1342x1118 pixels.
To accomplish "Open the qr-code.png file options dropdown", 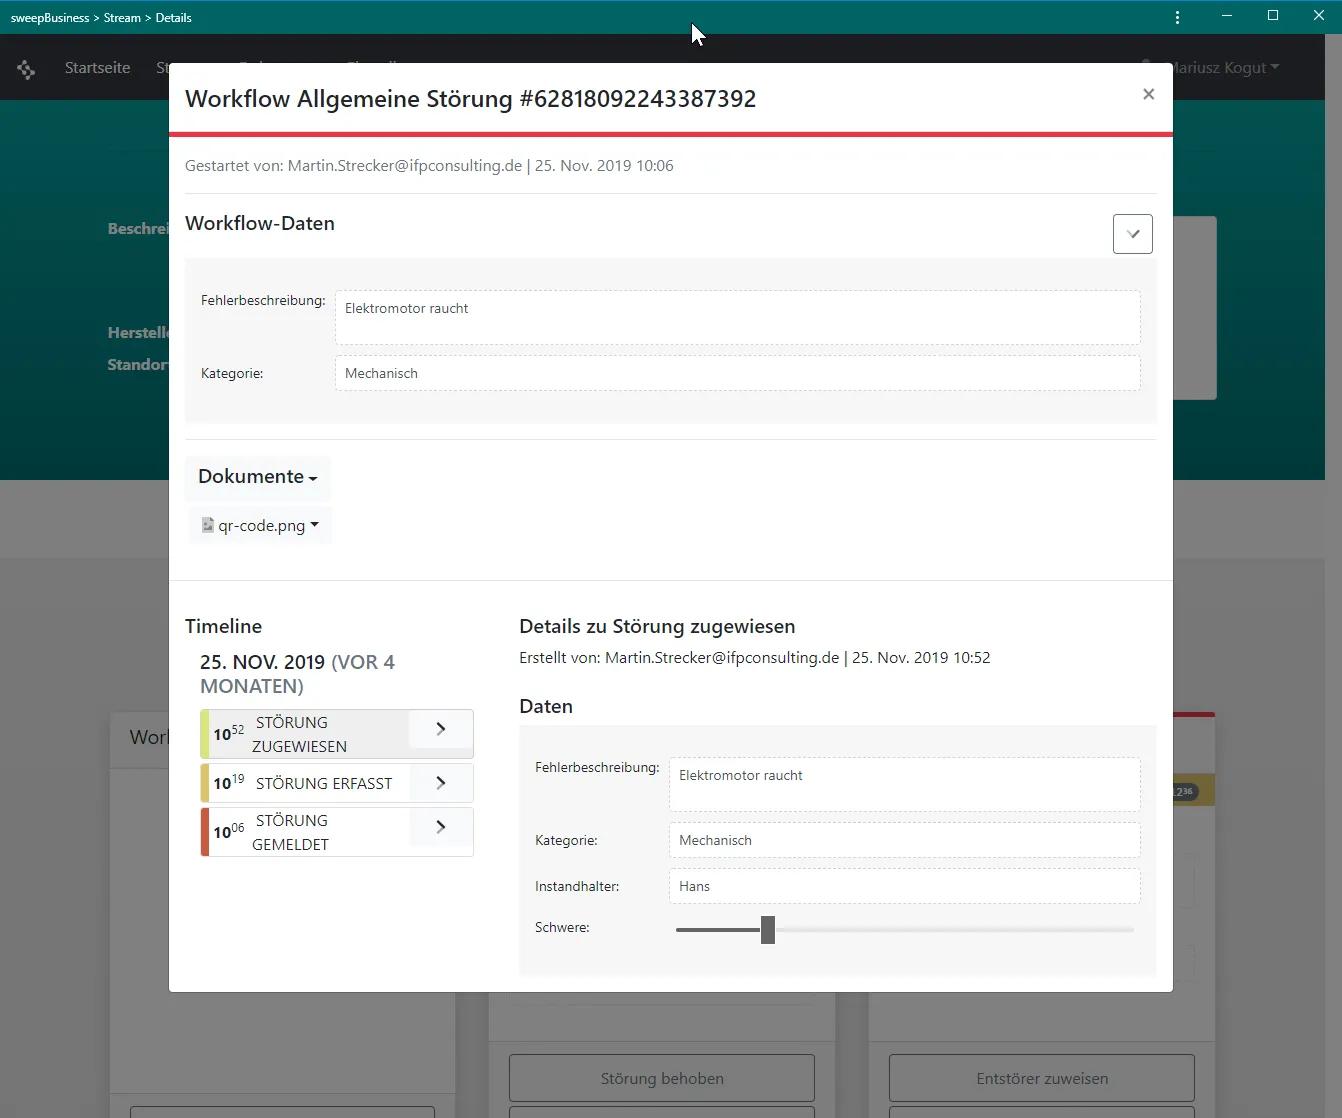I will click(316, 525).
